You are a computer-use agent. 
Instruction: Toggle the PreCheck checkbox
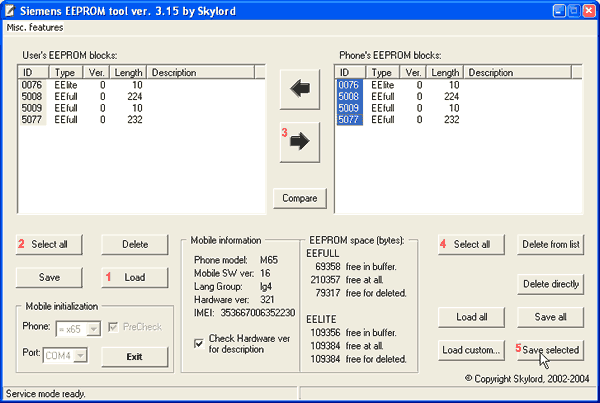pos(113,327)
